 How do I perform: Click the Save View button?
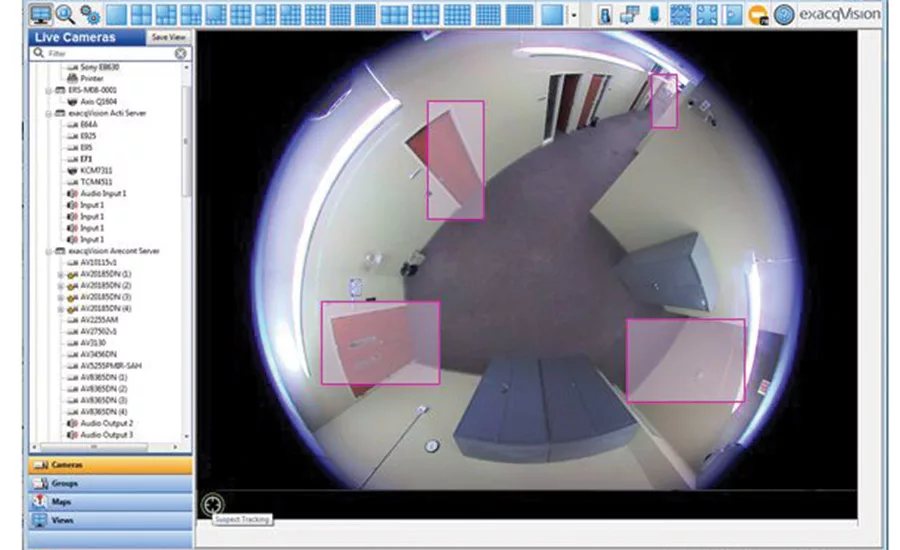click(x=168, y=37)
